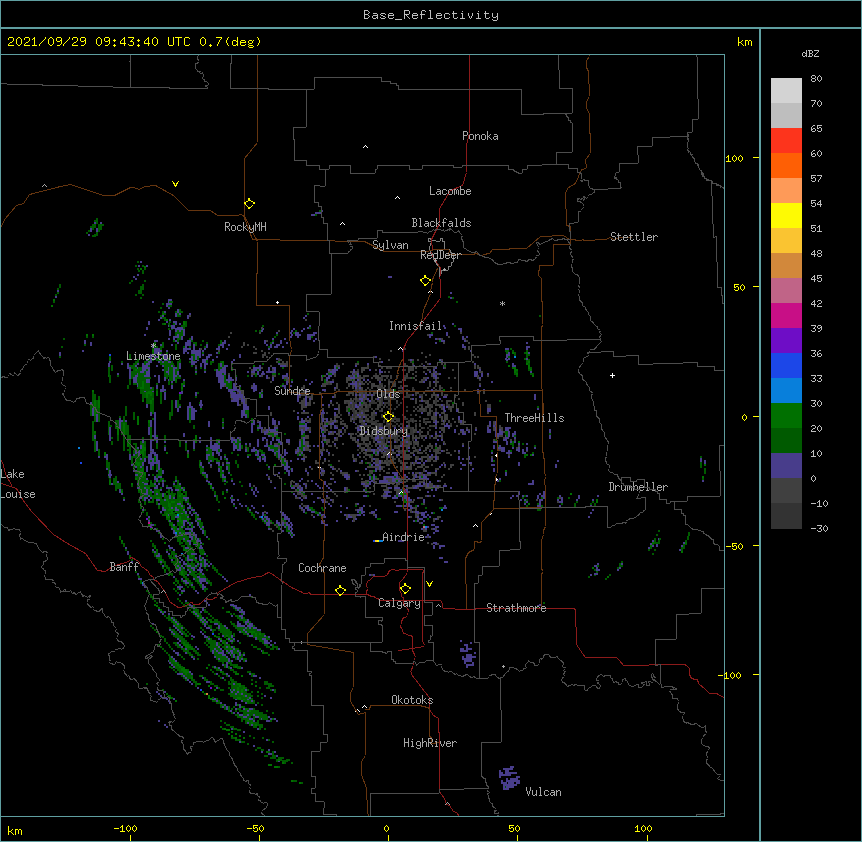Click the 2021/09/29 09:43:40 UTC timestamp
The height and width of the screenshot is (842, 862).
click(99, 42)
